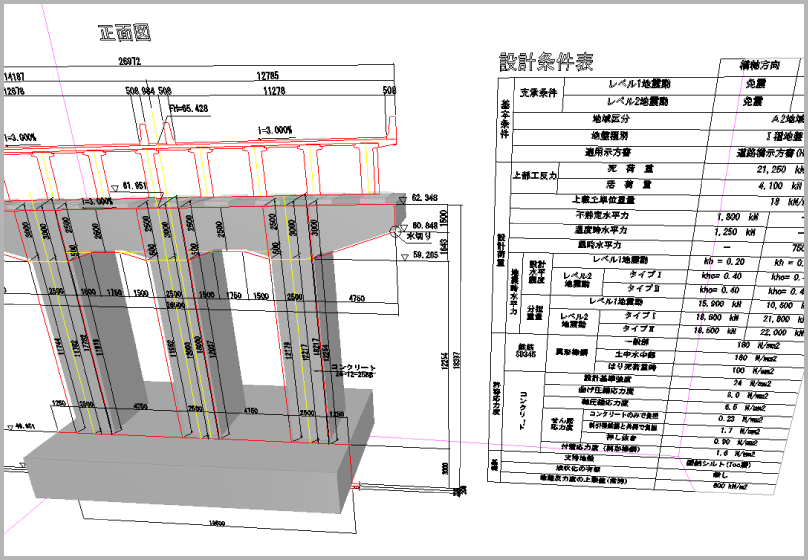This screenshot has width=808, height=560.
Task: Click the 0.90 N/mm2 value
Action: tap(736, 442)
